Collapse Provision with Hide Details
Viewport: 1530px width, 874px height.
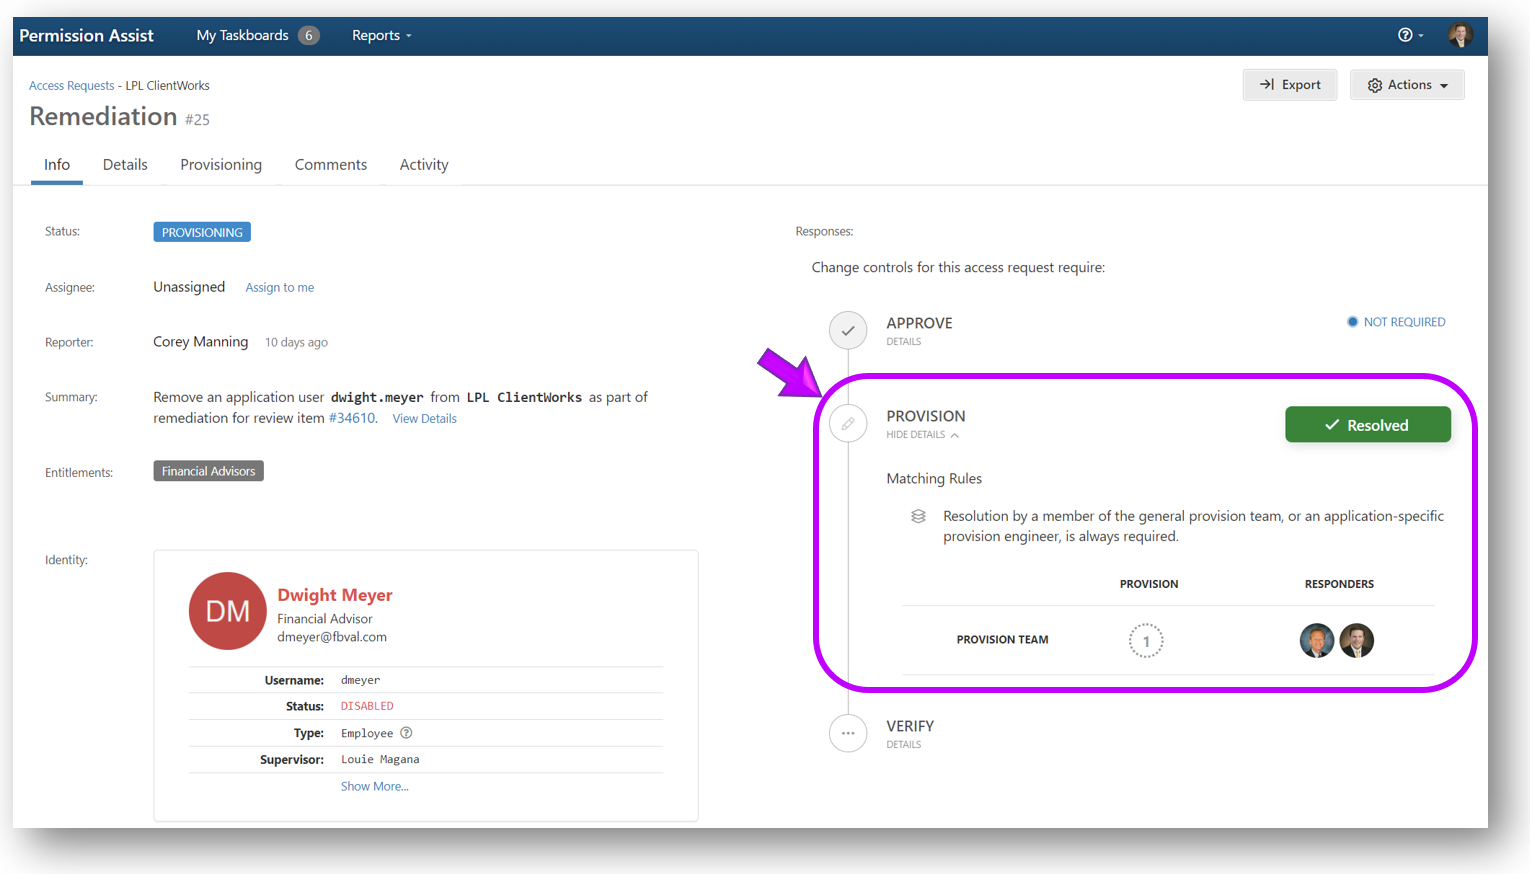click(x=921, y=435)
